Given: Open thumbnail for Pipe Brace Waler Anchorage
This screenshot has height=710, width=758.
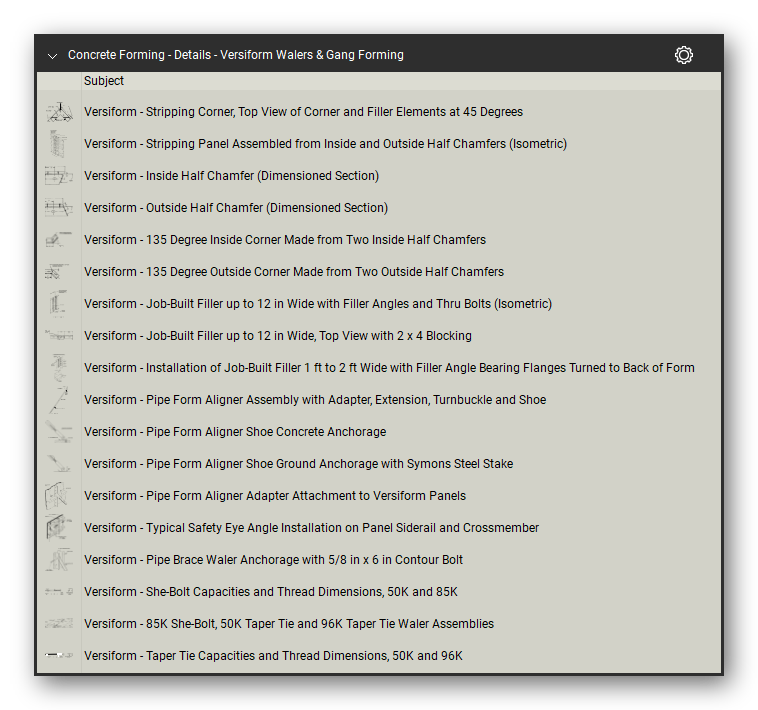Looking at the screenshot, I should (x=59, y=559).
